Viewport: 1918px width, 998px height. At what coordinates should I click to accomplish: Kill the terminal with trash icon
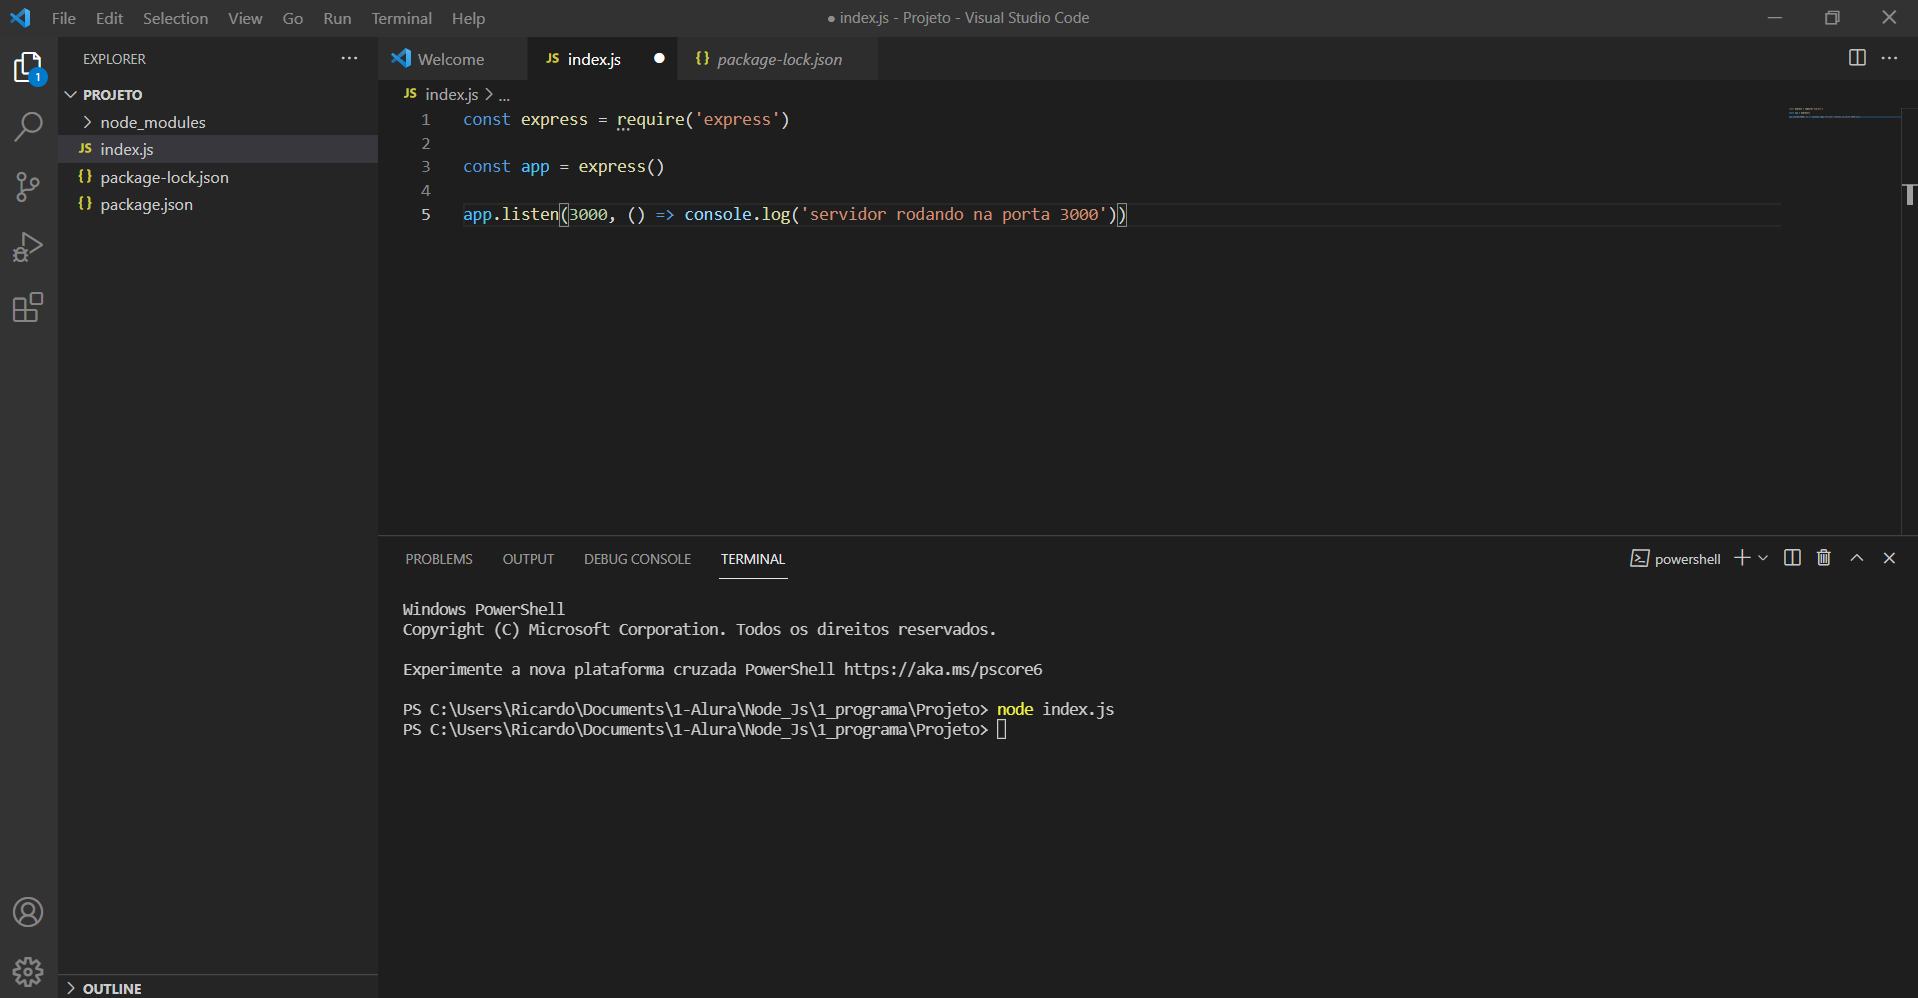click(1824, 558)
